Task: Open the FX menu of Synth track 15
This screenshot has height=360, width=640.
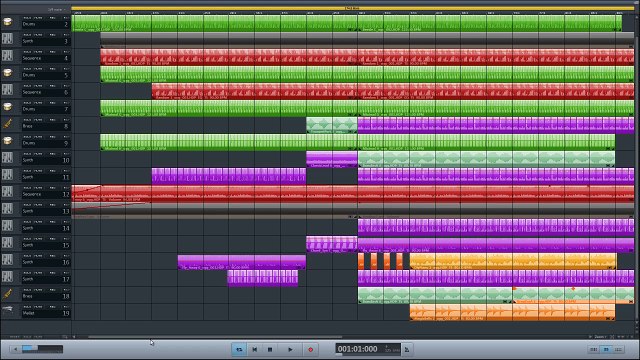Action: [66, 239]
